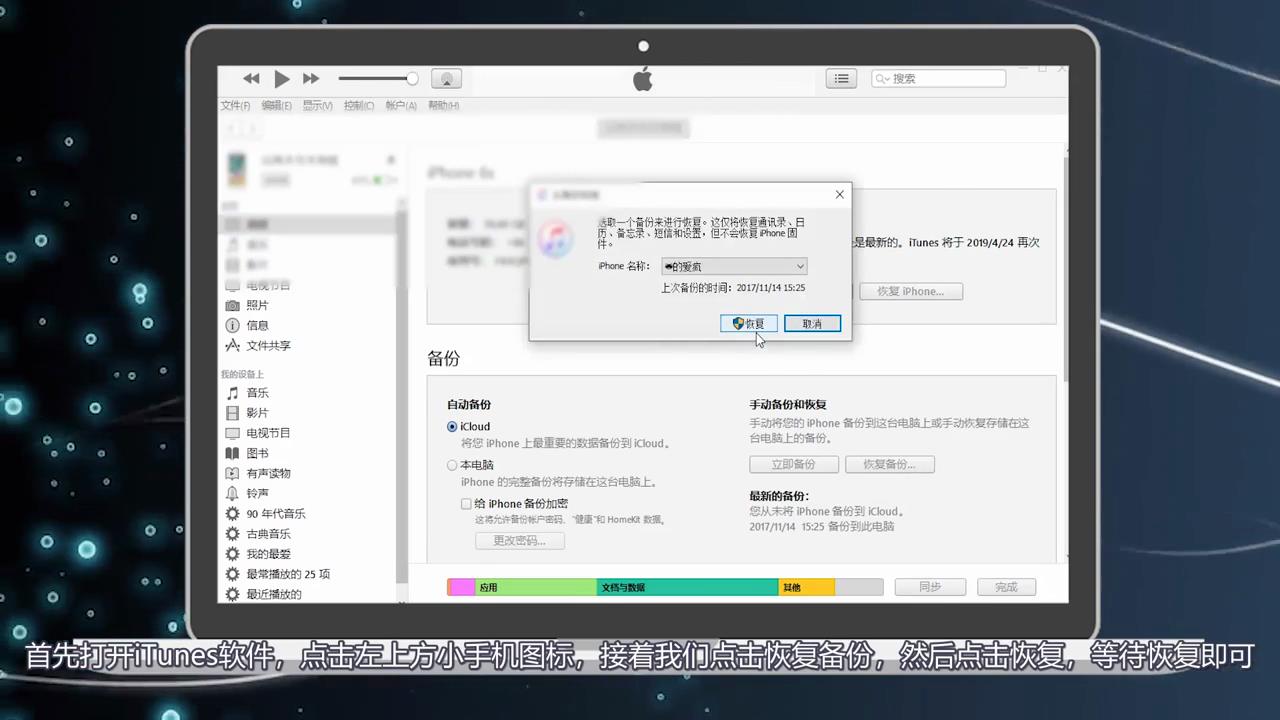Click the 更改密码... button
Screen dimensions: 1280x720
pos(520,540)
